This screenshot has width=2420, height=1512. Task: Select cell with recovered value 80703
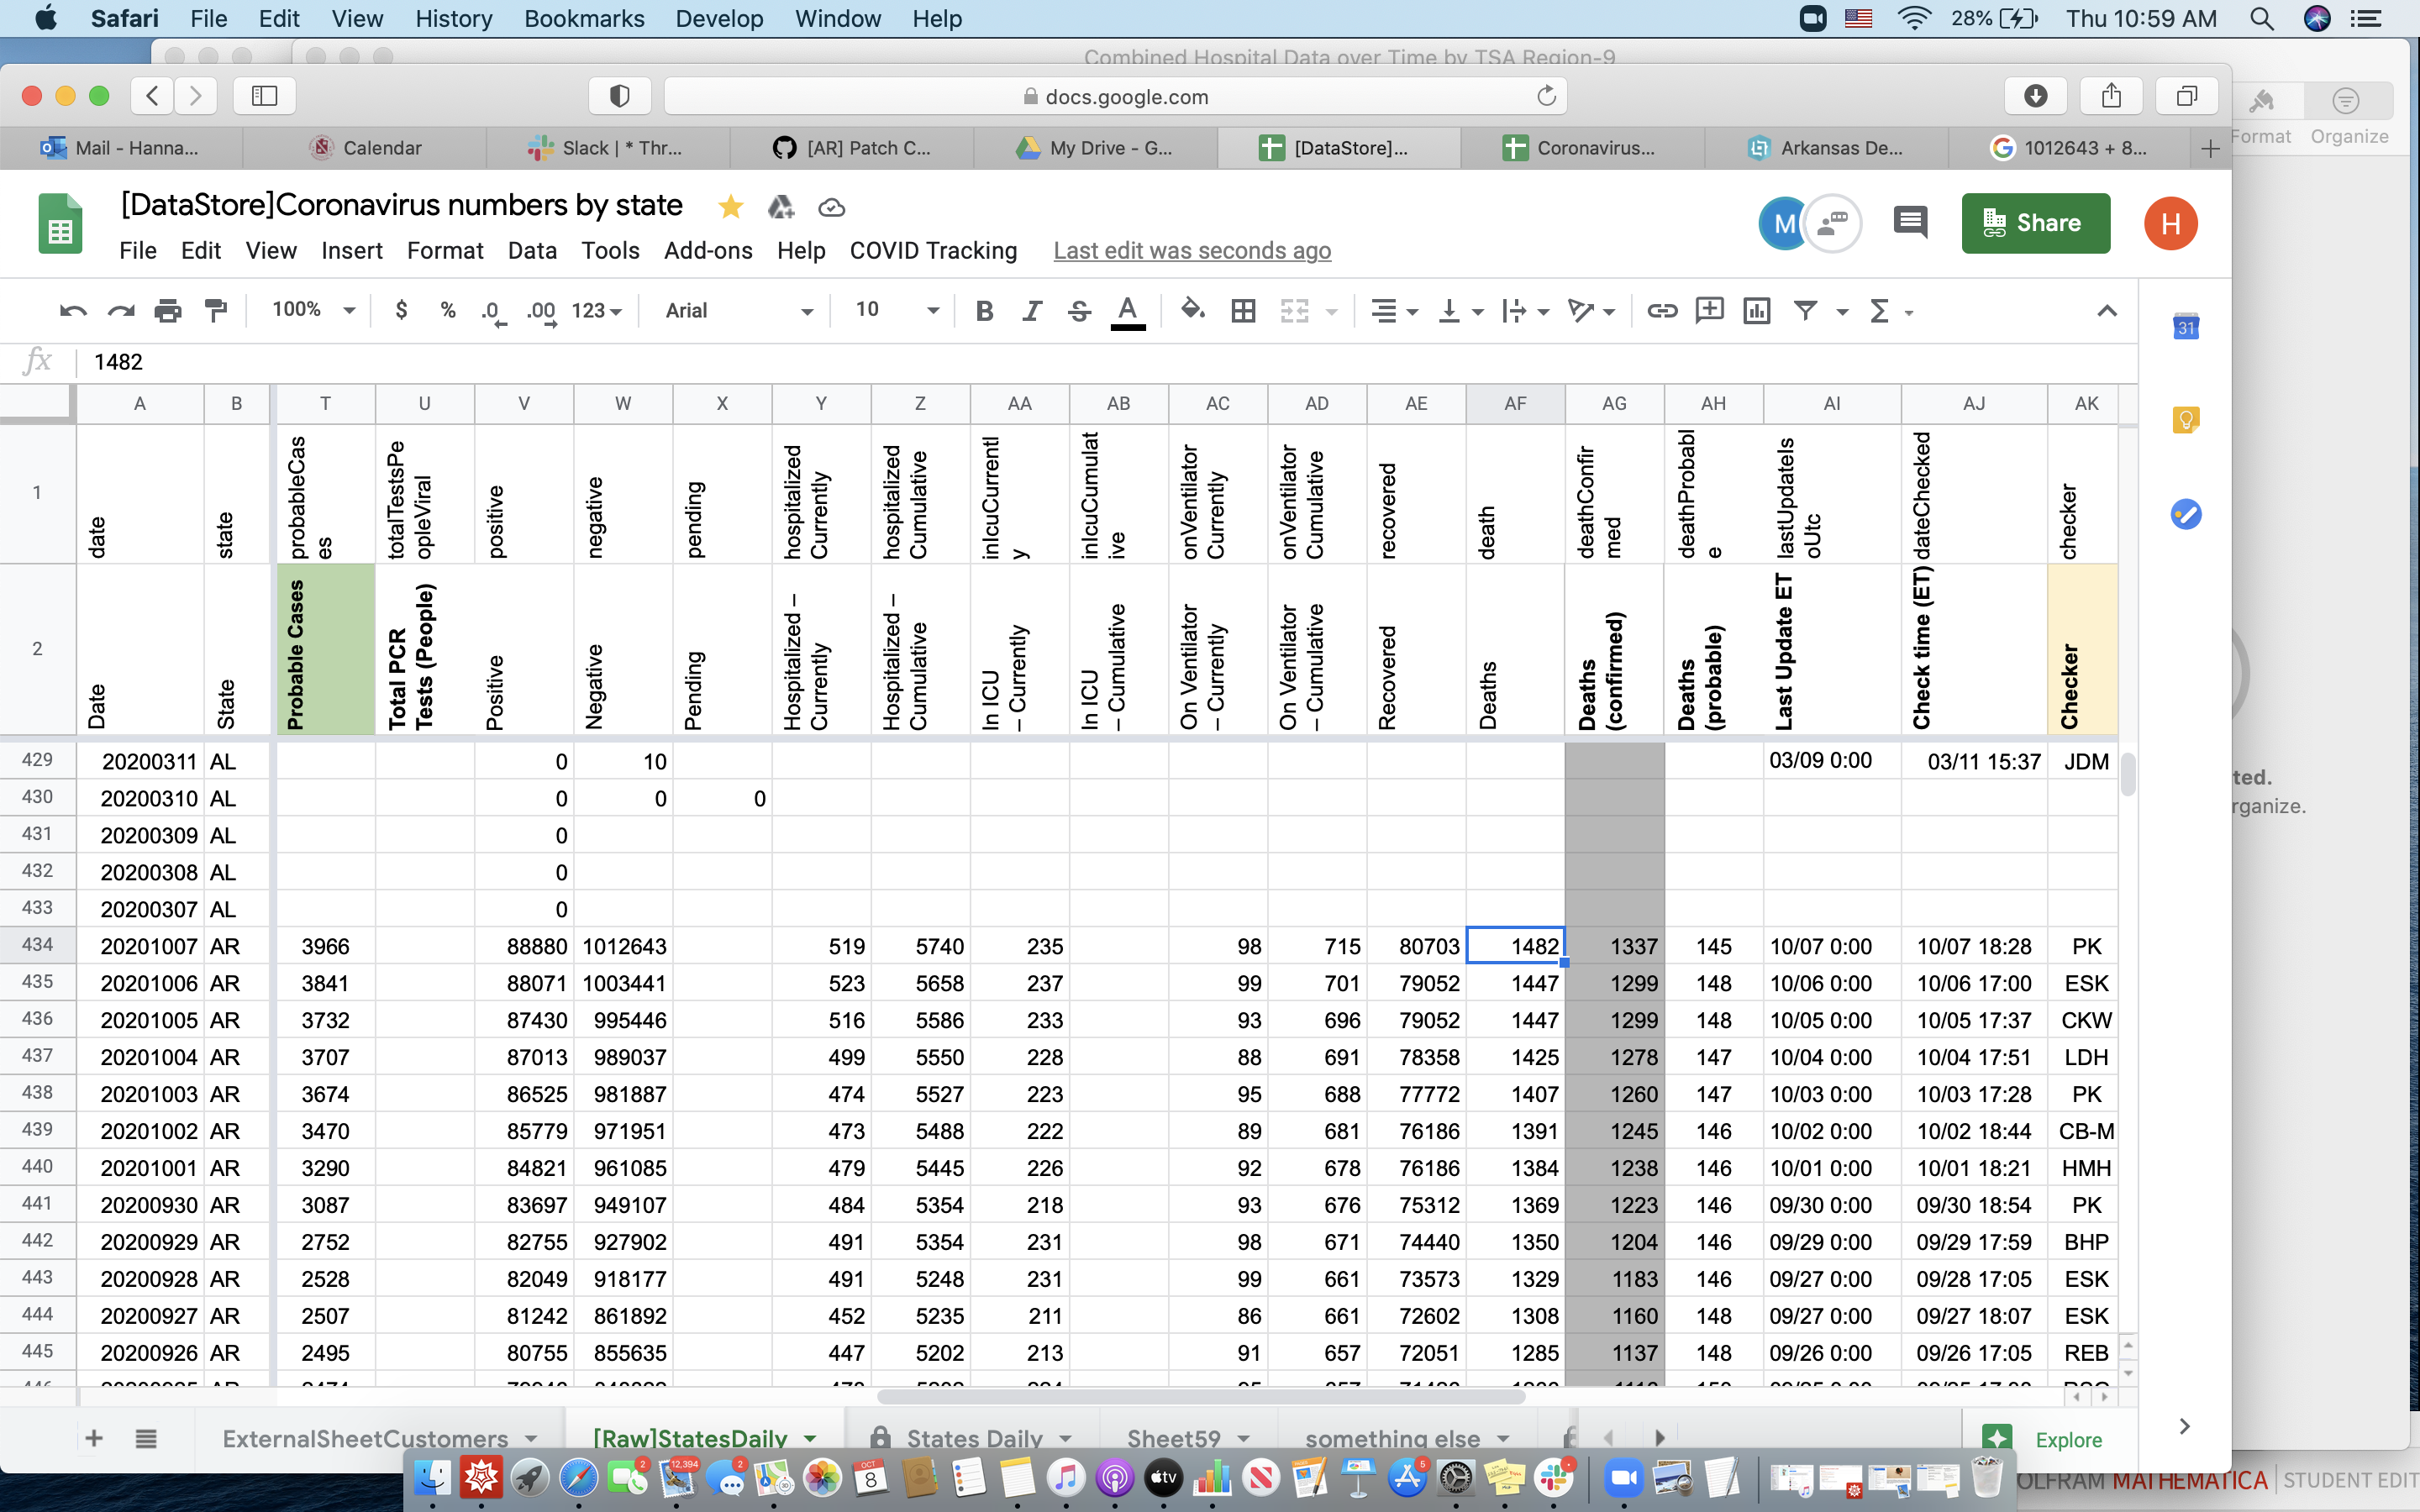(1416, 946)
